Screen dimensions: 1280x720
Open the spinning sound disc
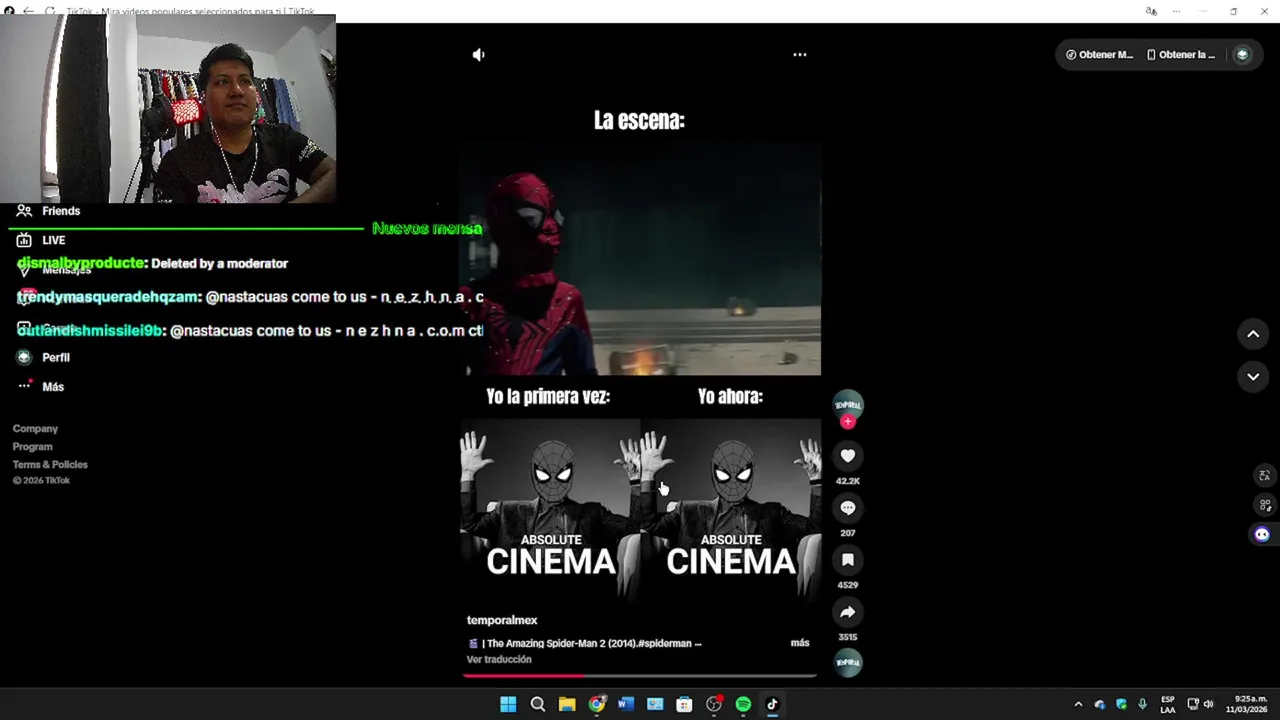(x=848, y=662)
